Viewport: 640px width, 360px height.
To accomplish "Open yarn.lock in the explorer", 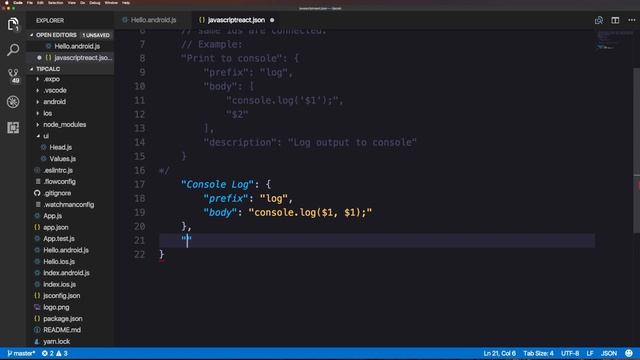I will click(56, 341).
